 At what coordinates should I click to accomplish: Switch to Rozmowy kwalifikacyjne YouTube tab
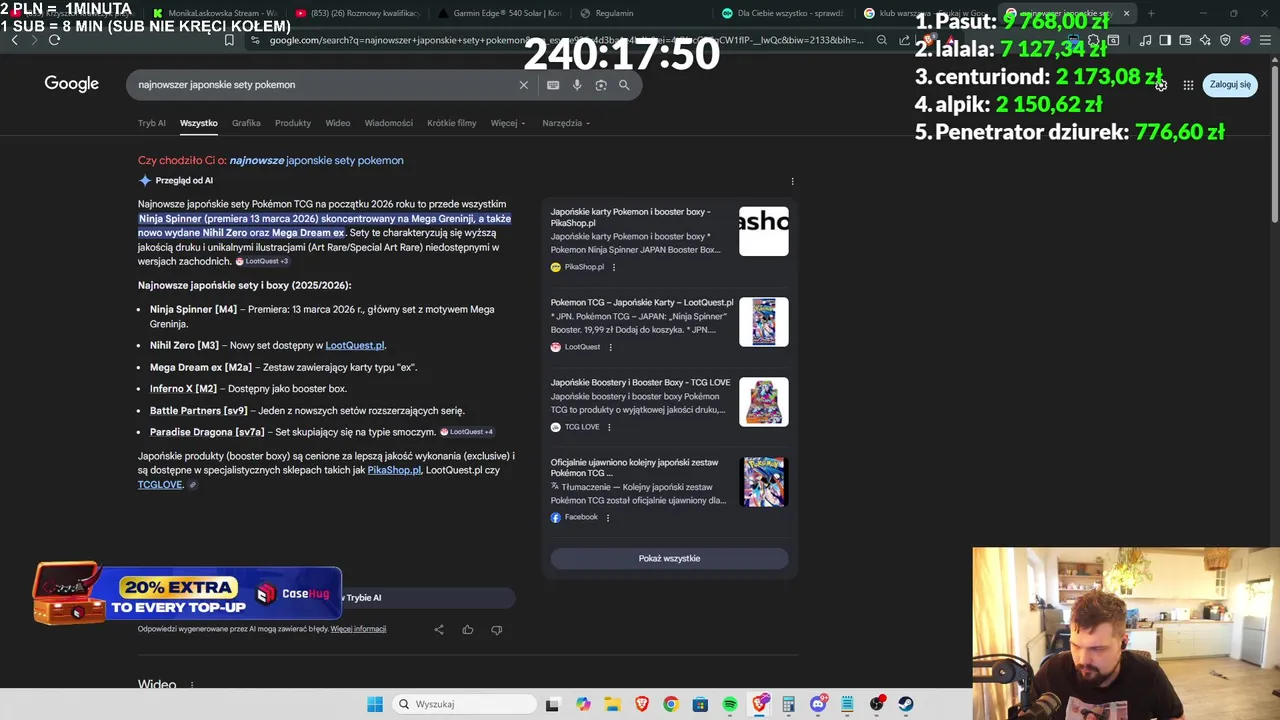(x=358, y=13)
